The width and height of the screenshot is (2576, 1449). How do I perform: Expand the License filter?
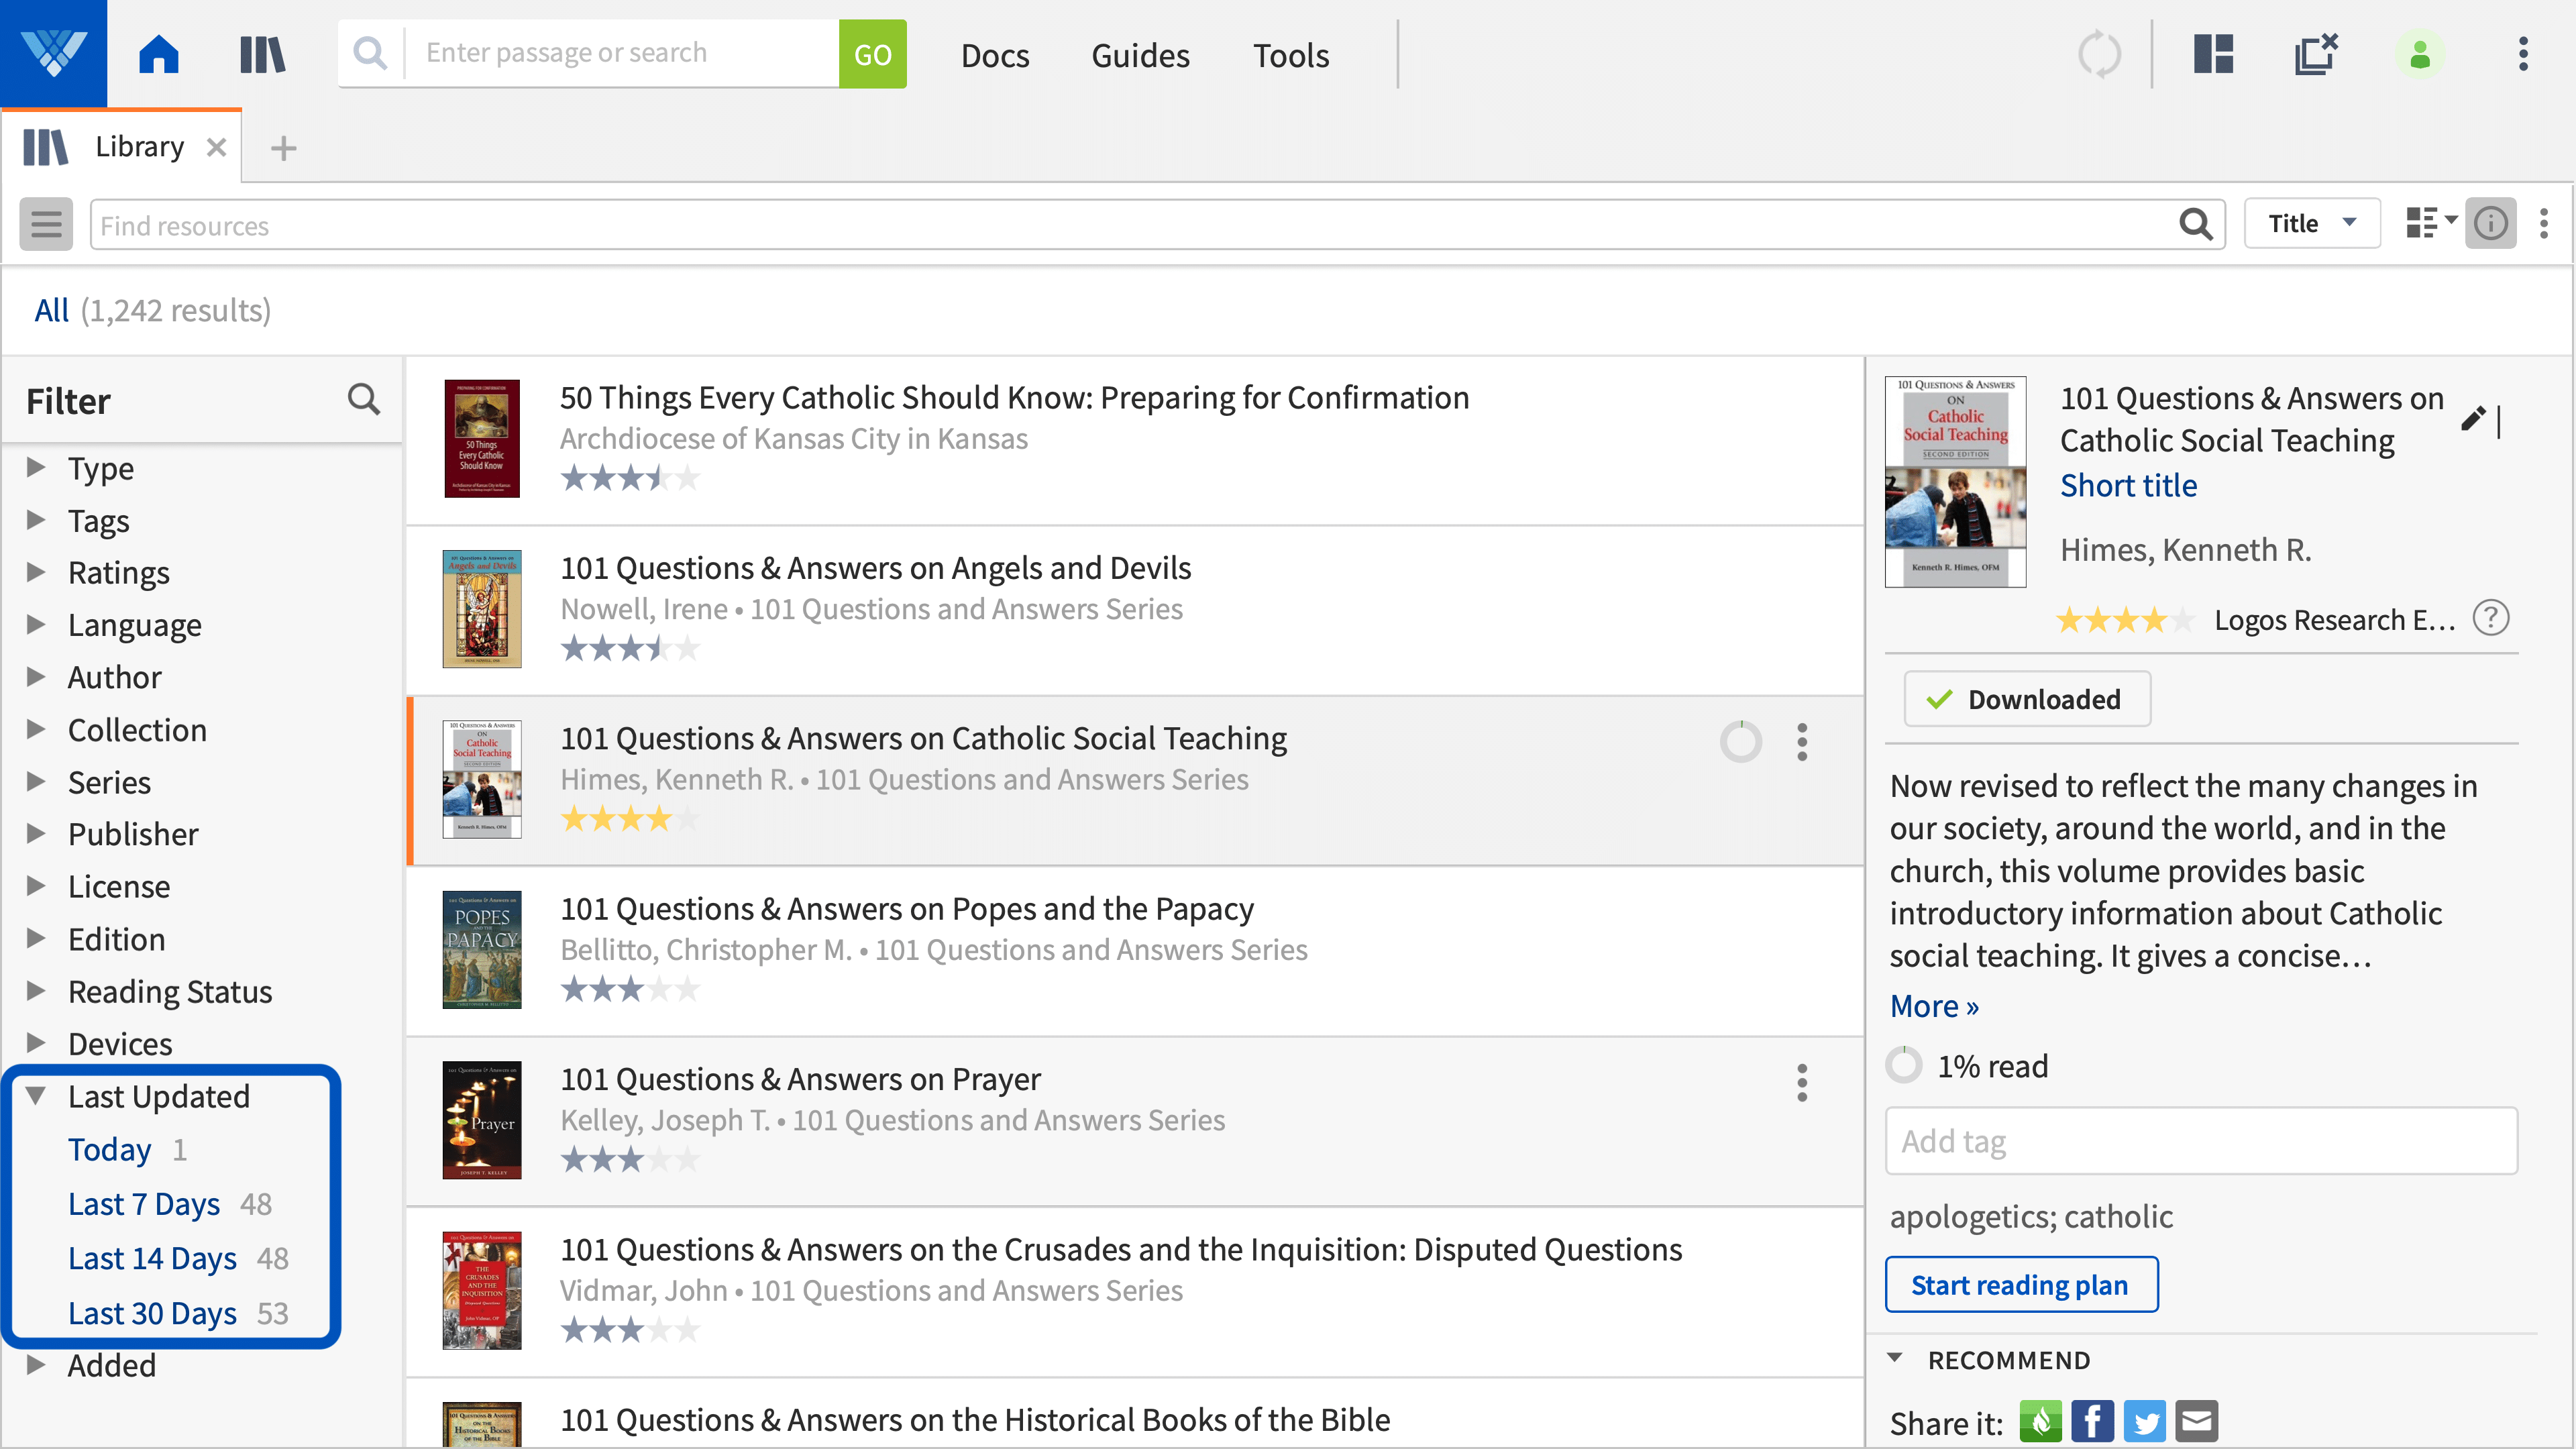point(36,886)
